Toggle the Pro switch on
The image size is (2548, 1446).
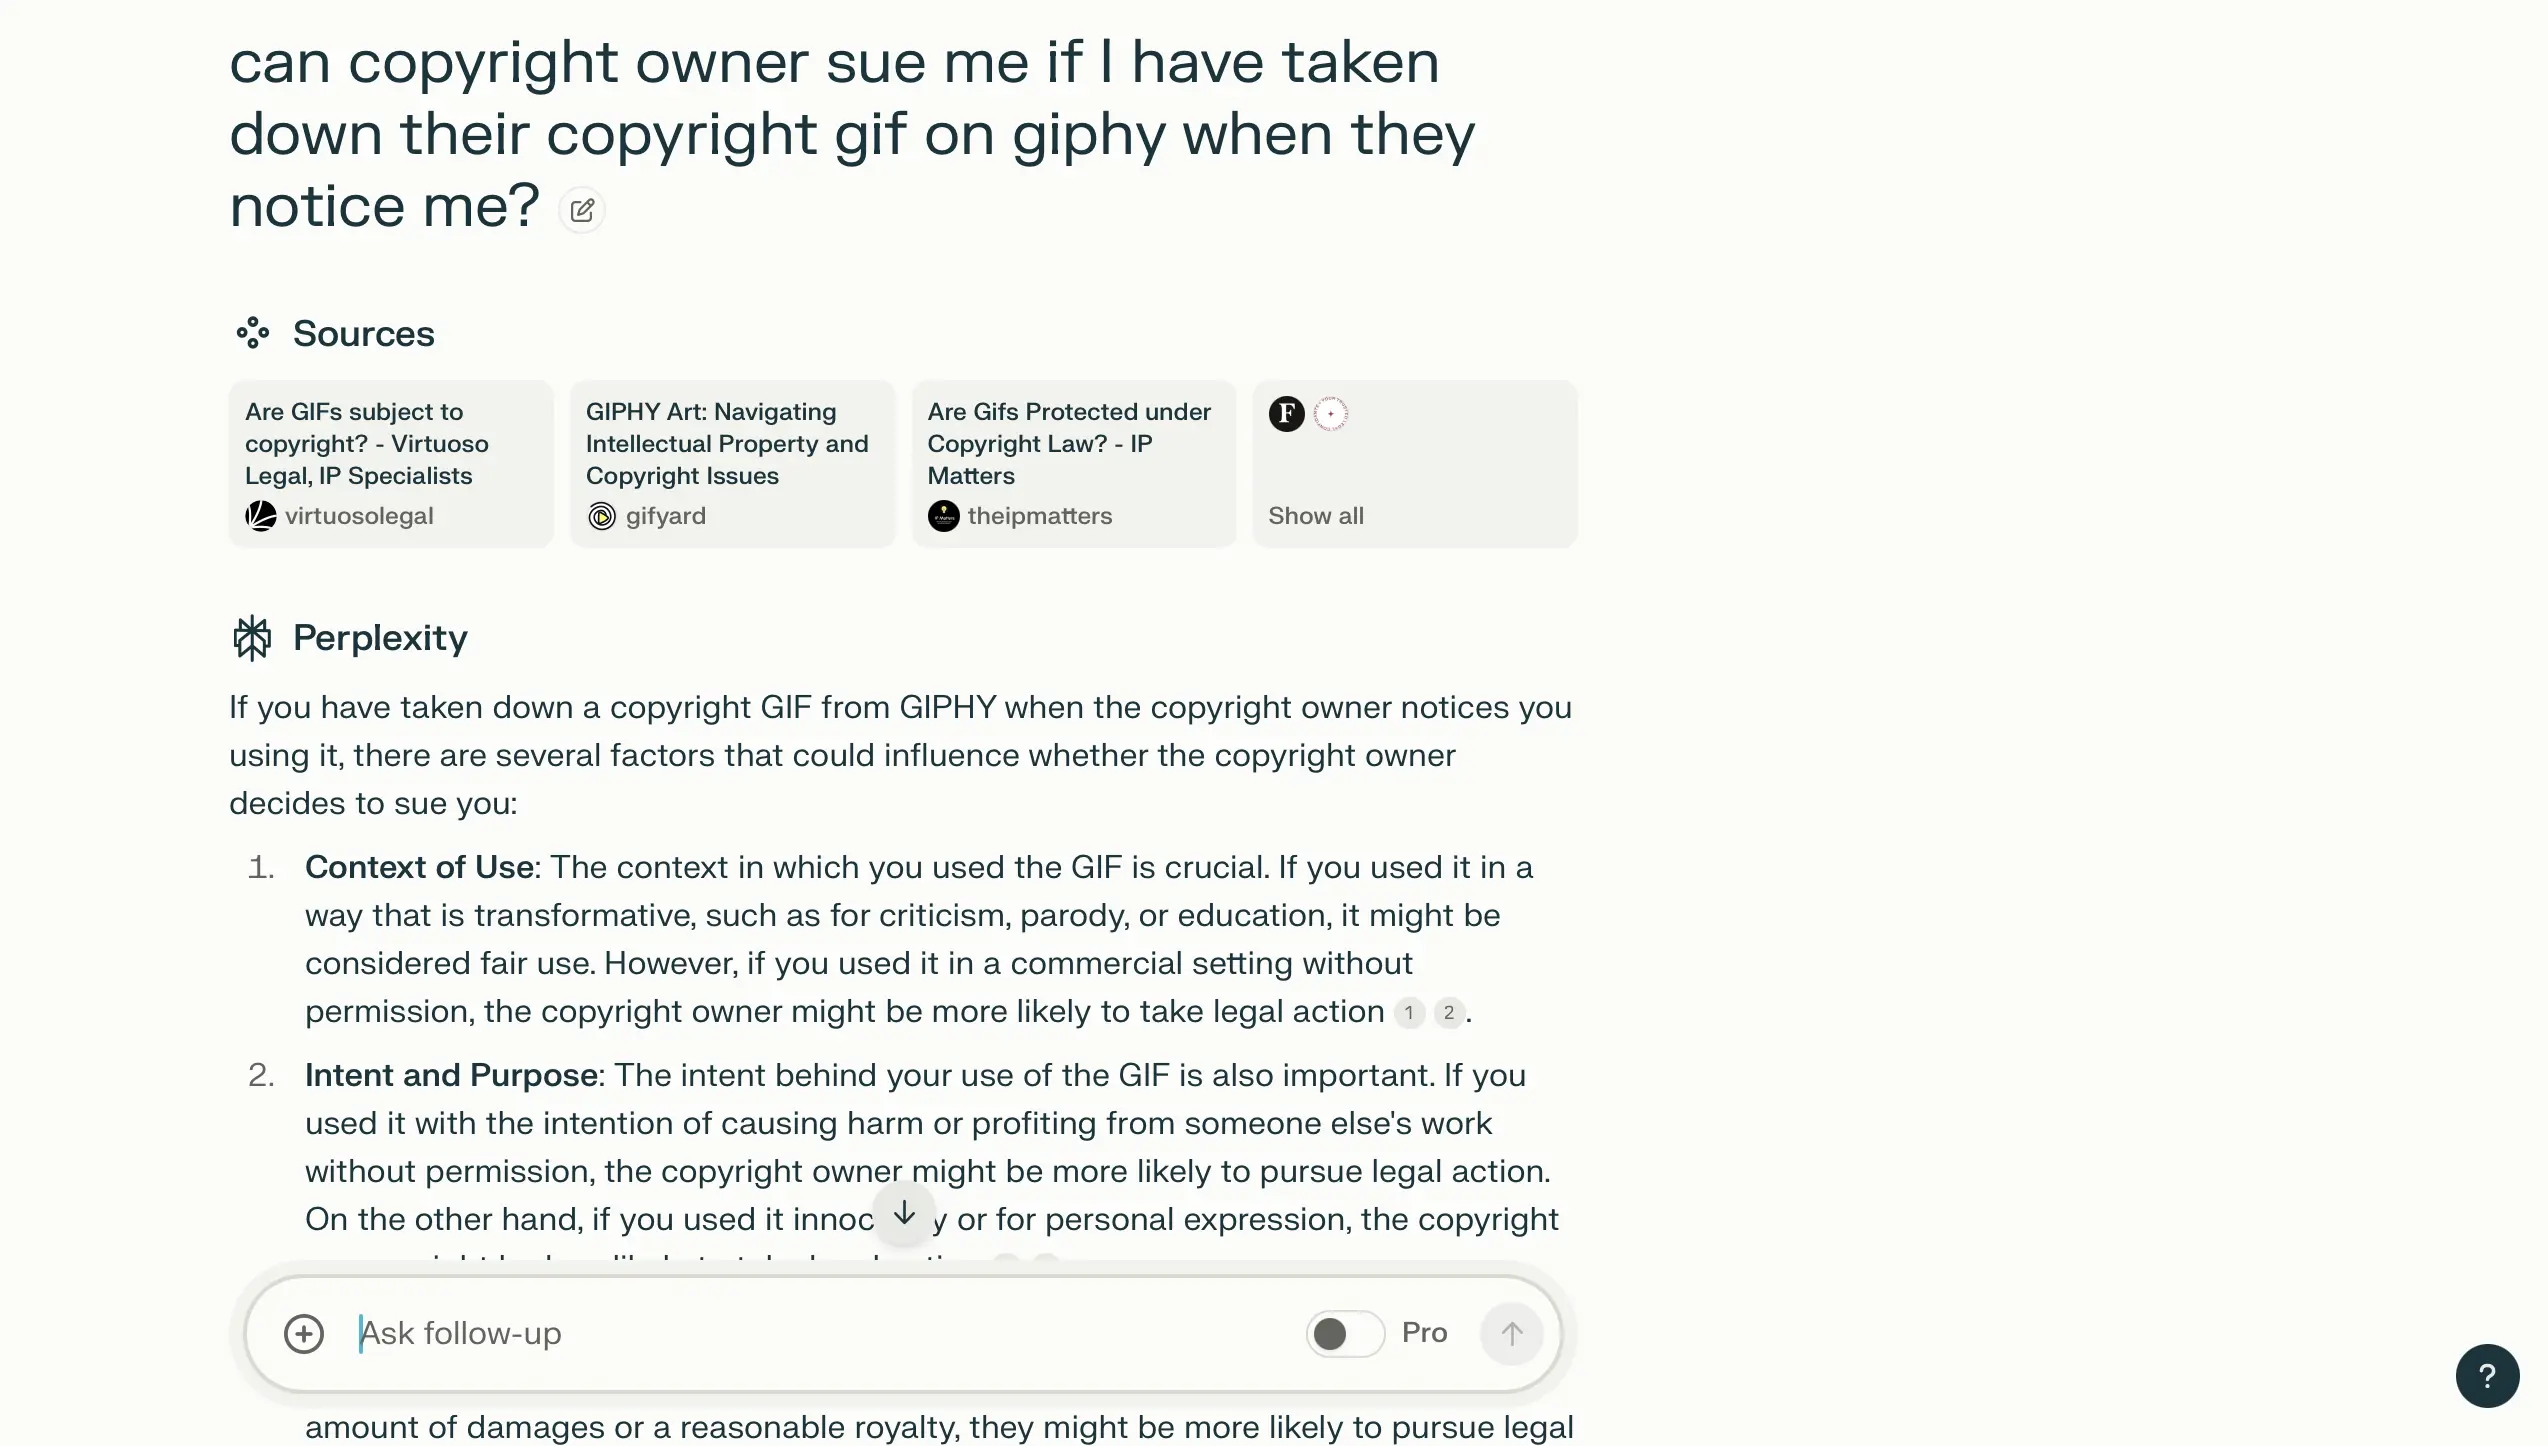pyautogui.click(x=1345, y=1333)
